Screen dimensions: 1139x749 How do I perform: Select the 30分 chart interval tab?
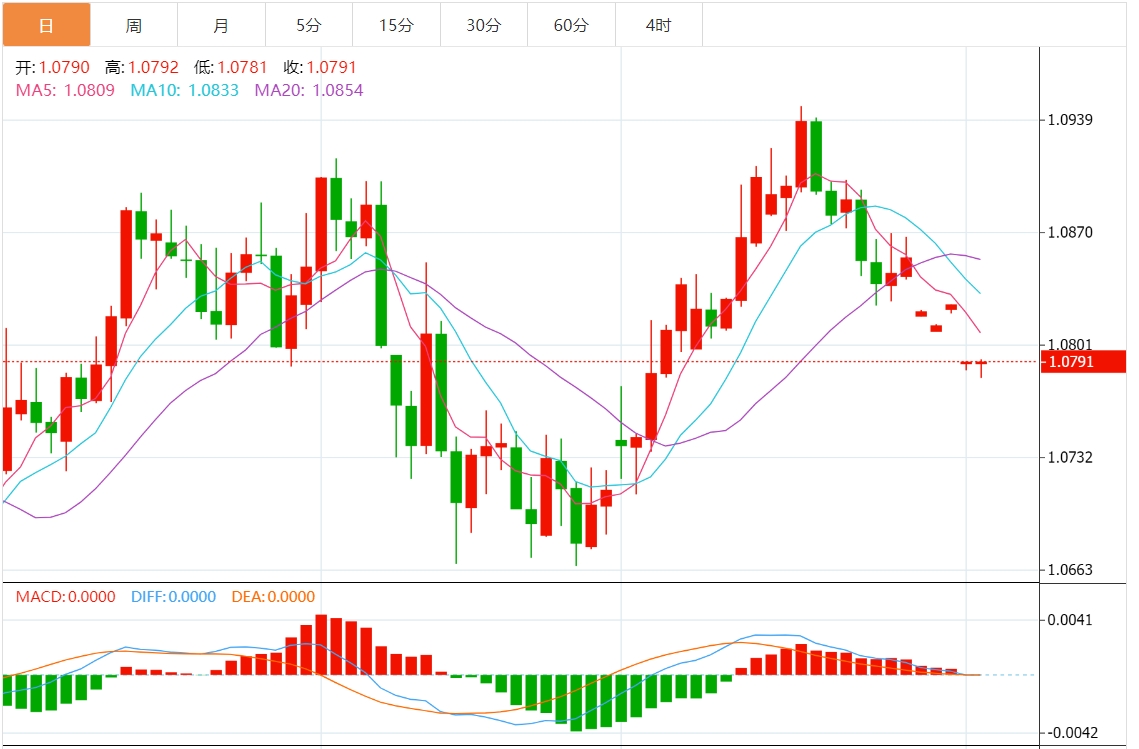(484, 25)
